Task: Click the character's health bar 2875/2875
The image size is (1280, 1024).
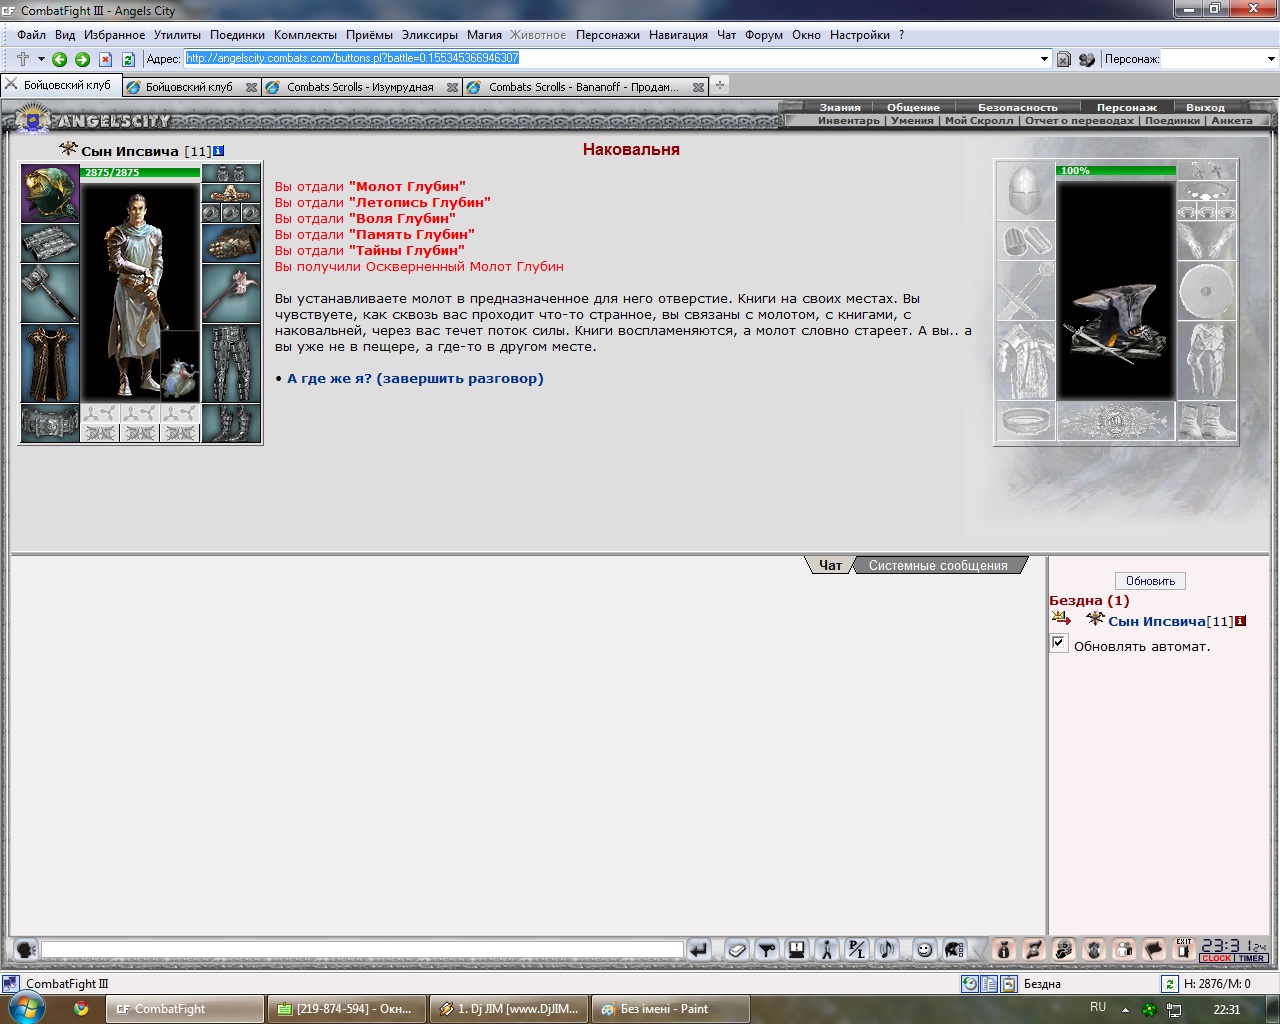Action: pos(140,173)
